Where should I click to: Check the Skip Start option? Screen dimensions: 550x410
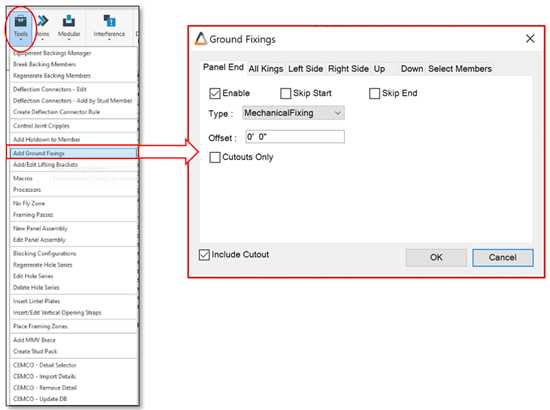click(286, 93)
